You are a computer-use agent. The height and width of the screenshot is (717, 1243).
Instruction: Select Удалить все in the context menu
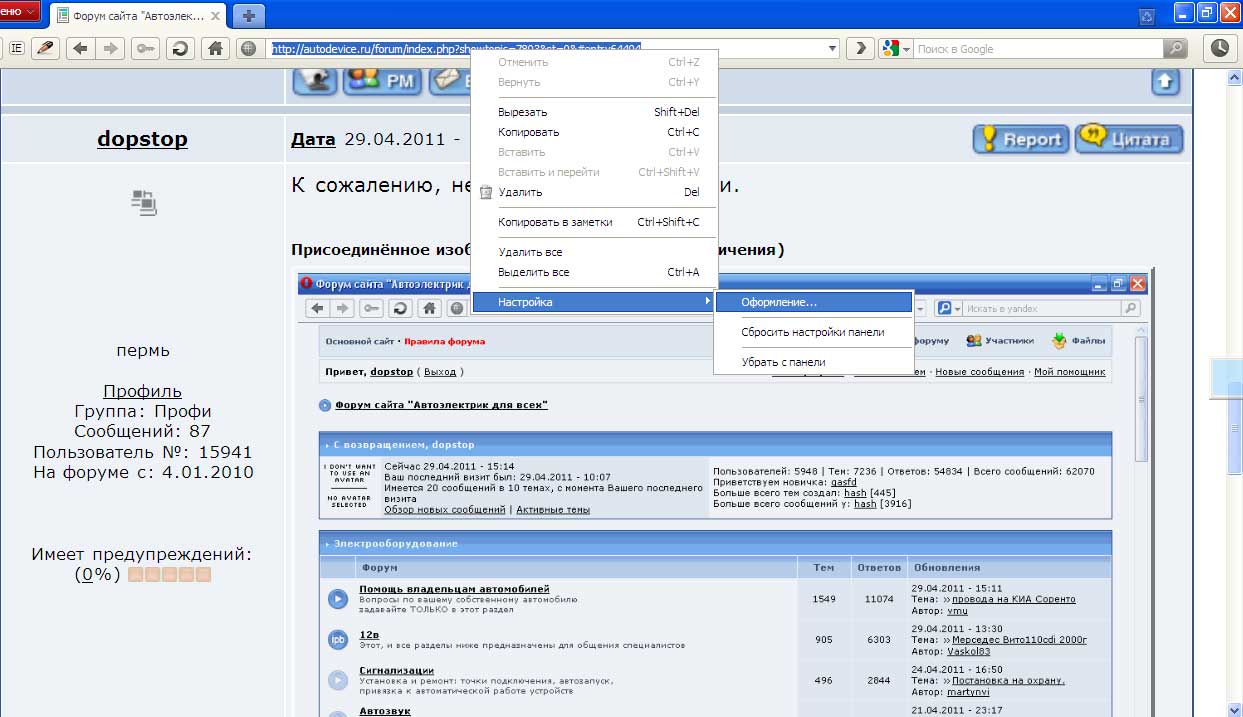[x=592, y=252]
